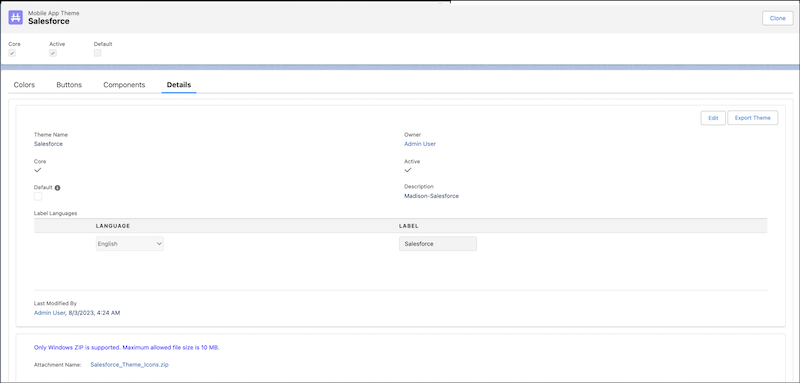Viewport: 800px width, 383px height.
Task: Click the Only Windows ZIP supported notice
Action: pos(127,347)
